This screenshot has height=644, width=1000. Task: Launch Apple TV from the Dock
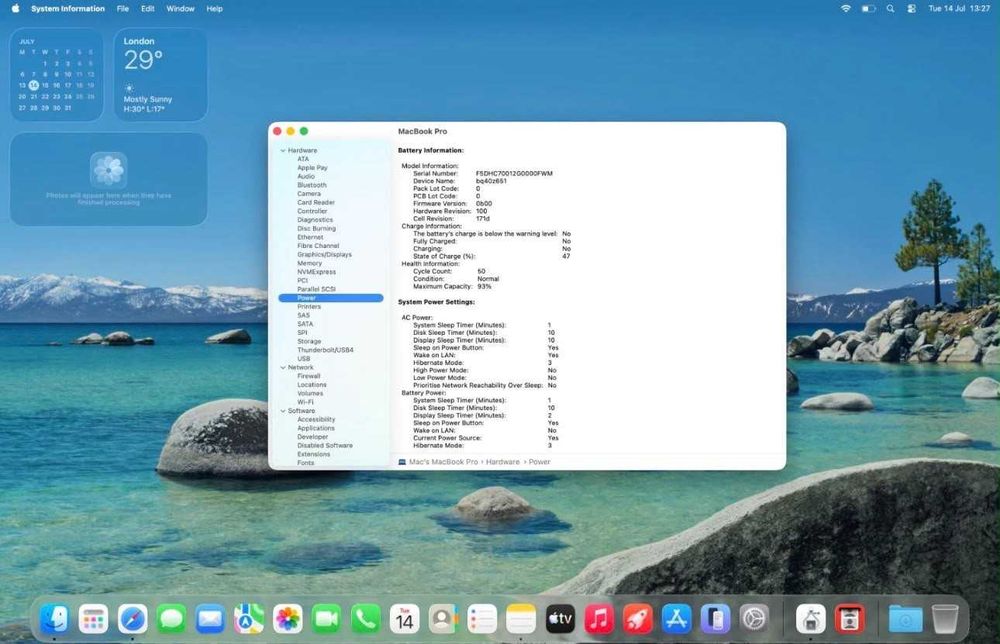(560, 618)
